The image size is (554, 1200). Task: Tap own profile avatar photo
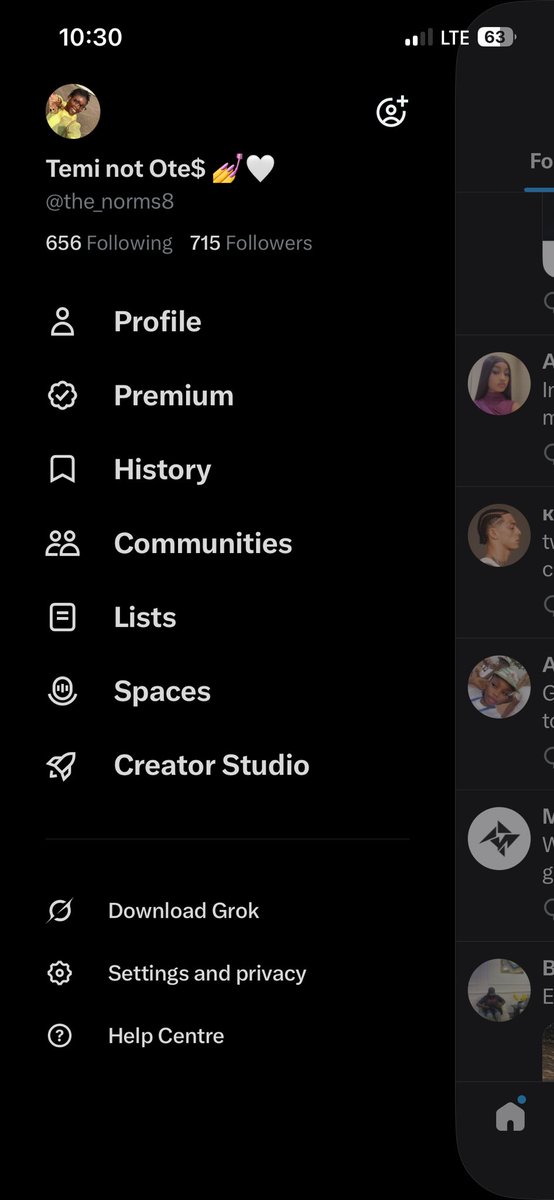click(73, 111)
